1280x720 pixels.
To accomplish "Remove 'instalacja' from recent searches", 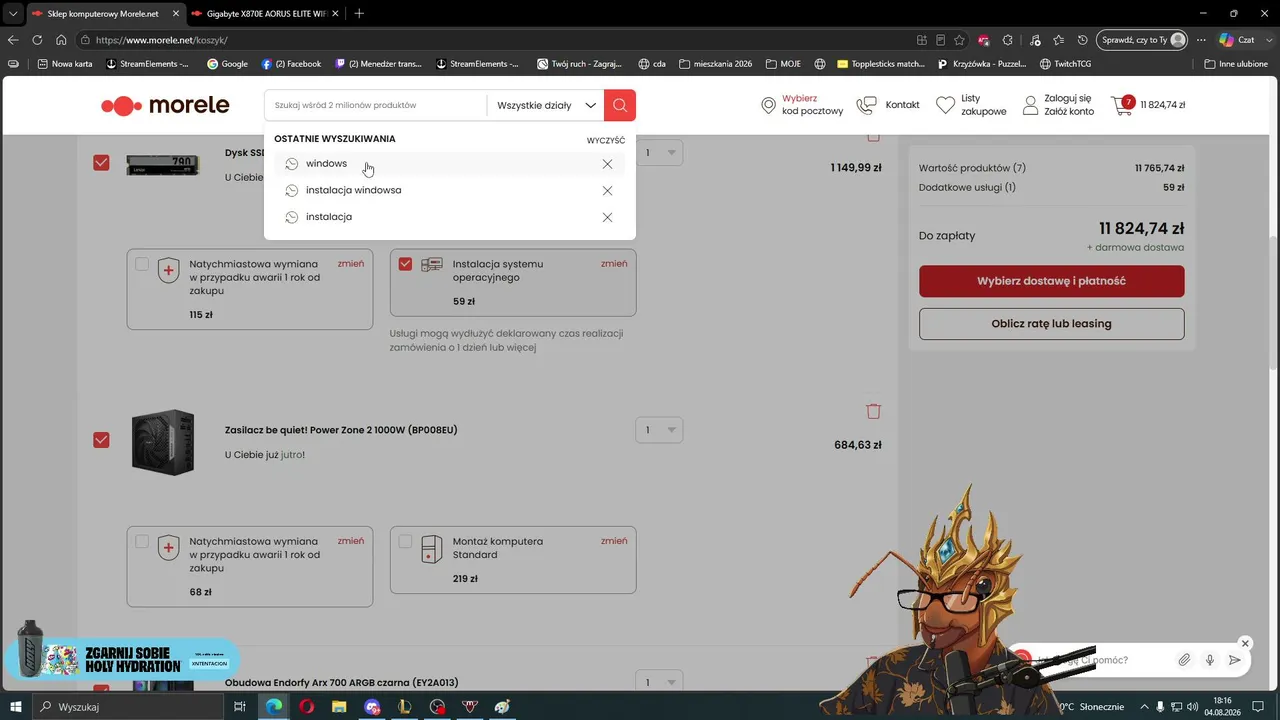I will tap(607, 217).
